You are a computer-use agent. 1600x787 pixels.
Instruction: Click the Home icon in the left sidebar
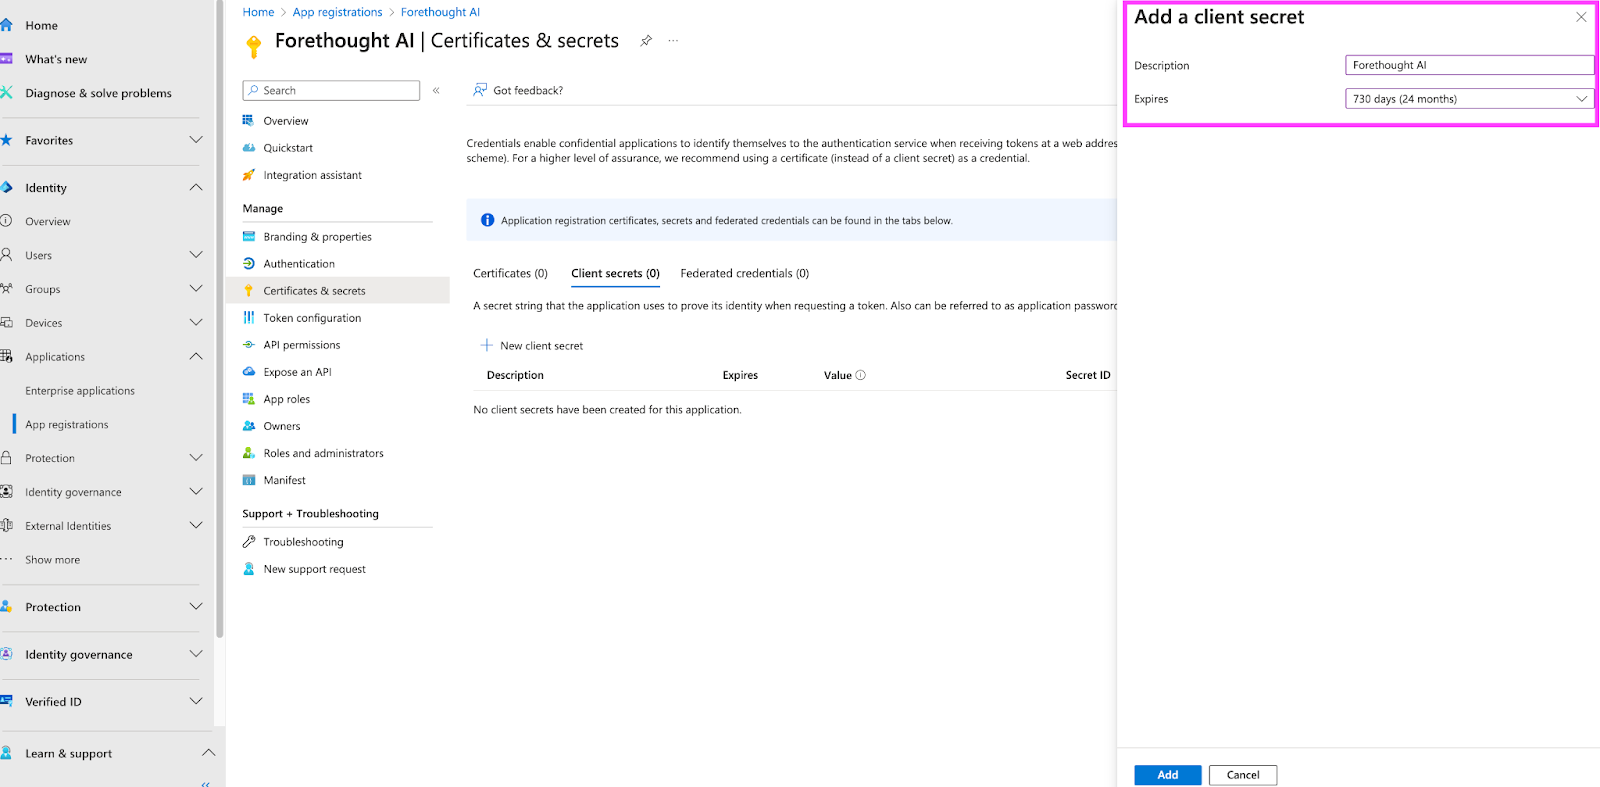pos(6,25)
